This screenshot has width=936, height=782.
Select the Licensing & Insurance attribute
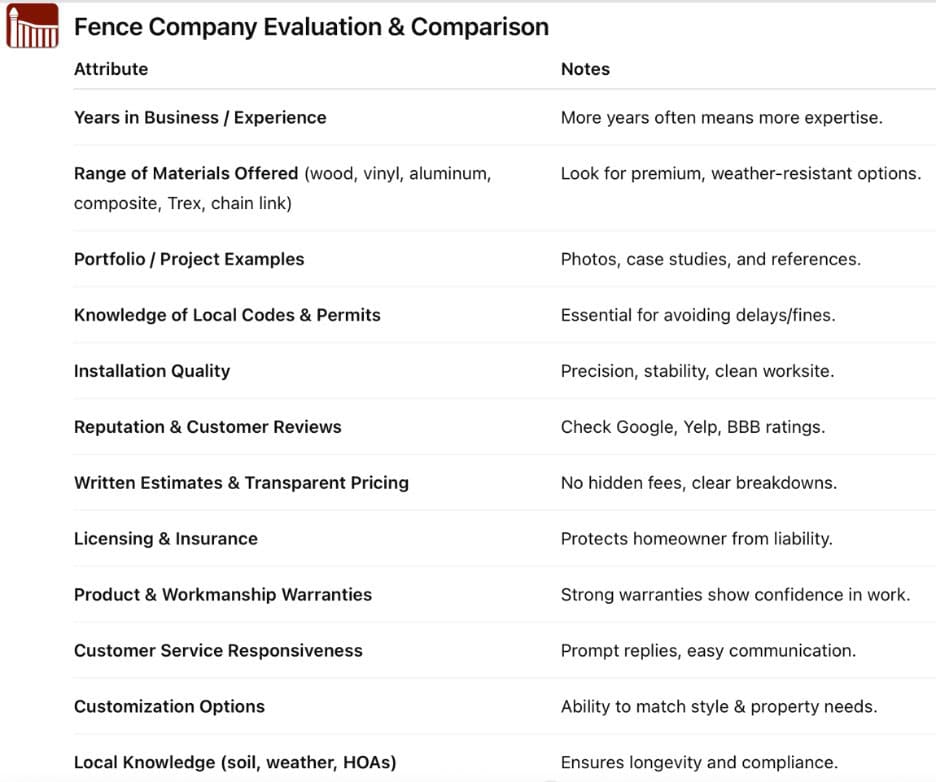pyautogui.click(x=166, y=539)
